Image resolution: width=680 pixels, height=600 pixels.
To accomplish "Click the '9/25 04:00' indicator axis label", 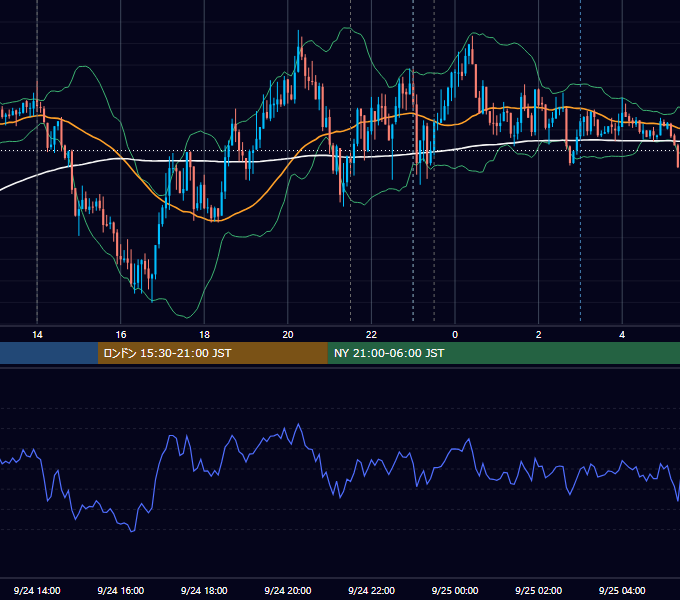I will coord(622,590).
